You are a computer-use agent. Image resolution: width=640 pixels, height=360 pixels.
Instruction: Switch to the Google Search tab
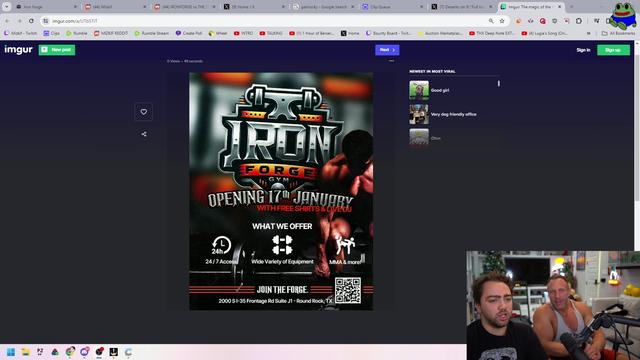(323, 7)
